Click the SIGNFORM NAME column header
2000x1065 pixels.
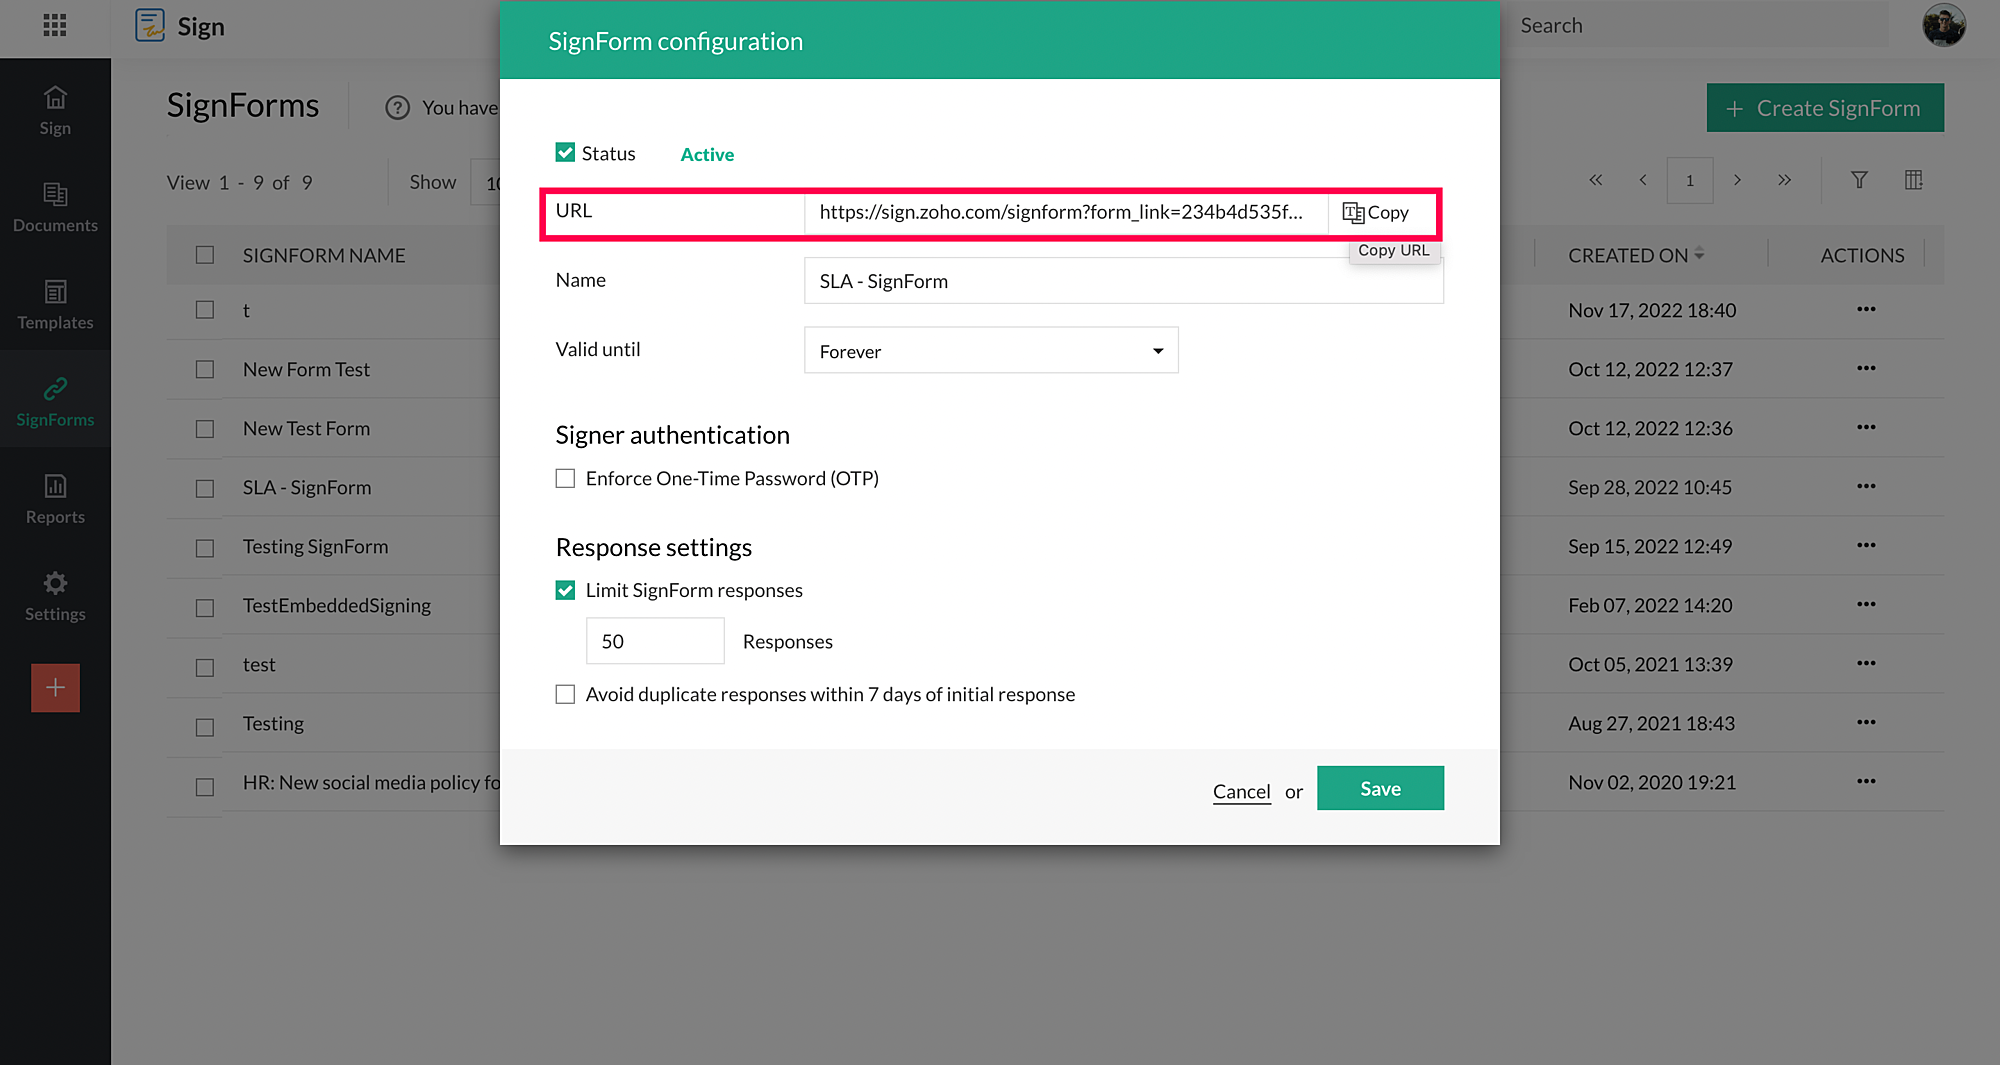(x=324, y=255)
